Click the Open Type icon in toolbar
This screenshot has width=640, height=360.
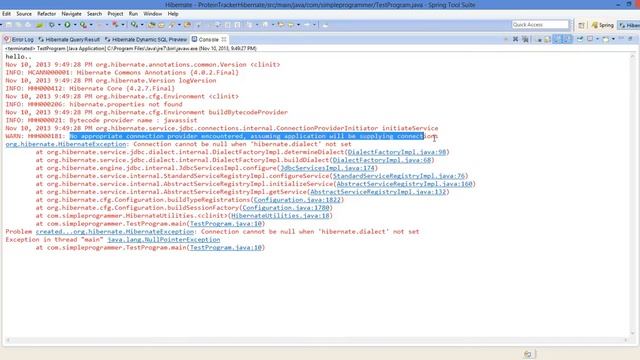[x=151, y=25]
